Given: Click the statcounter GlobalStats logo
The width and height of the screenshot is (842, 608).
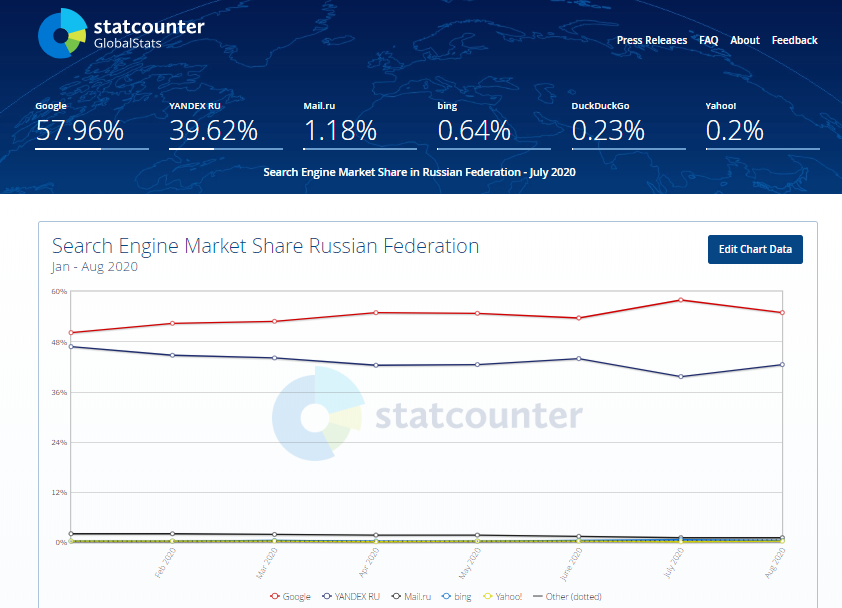Looking at the screenshot, I should [x=121, y=33].
